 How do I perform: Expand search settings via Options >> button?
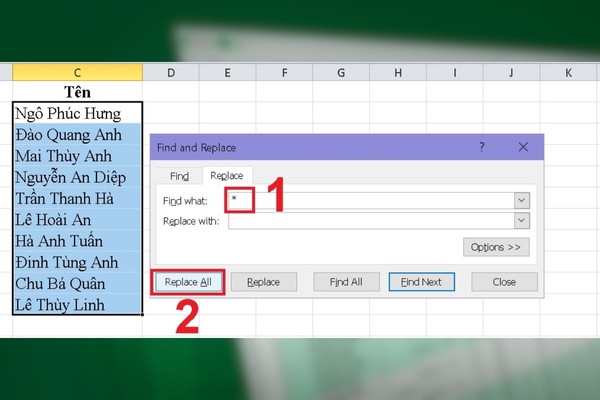(x=496, y=247)
